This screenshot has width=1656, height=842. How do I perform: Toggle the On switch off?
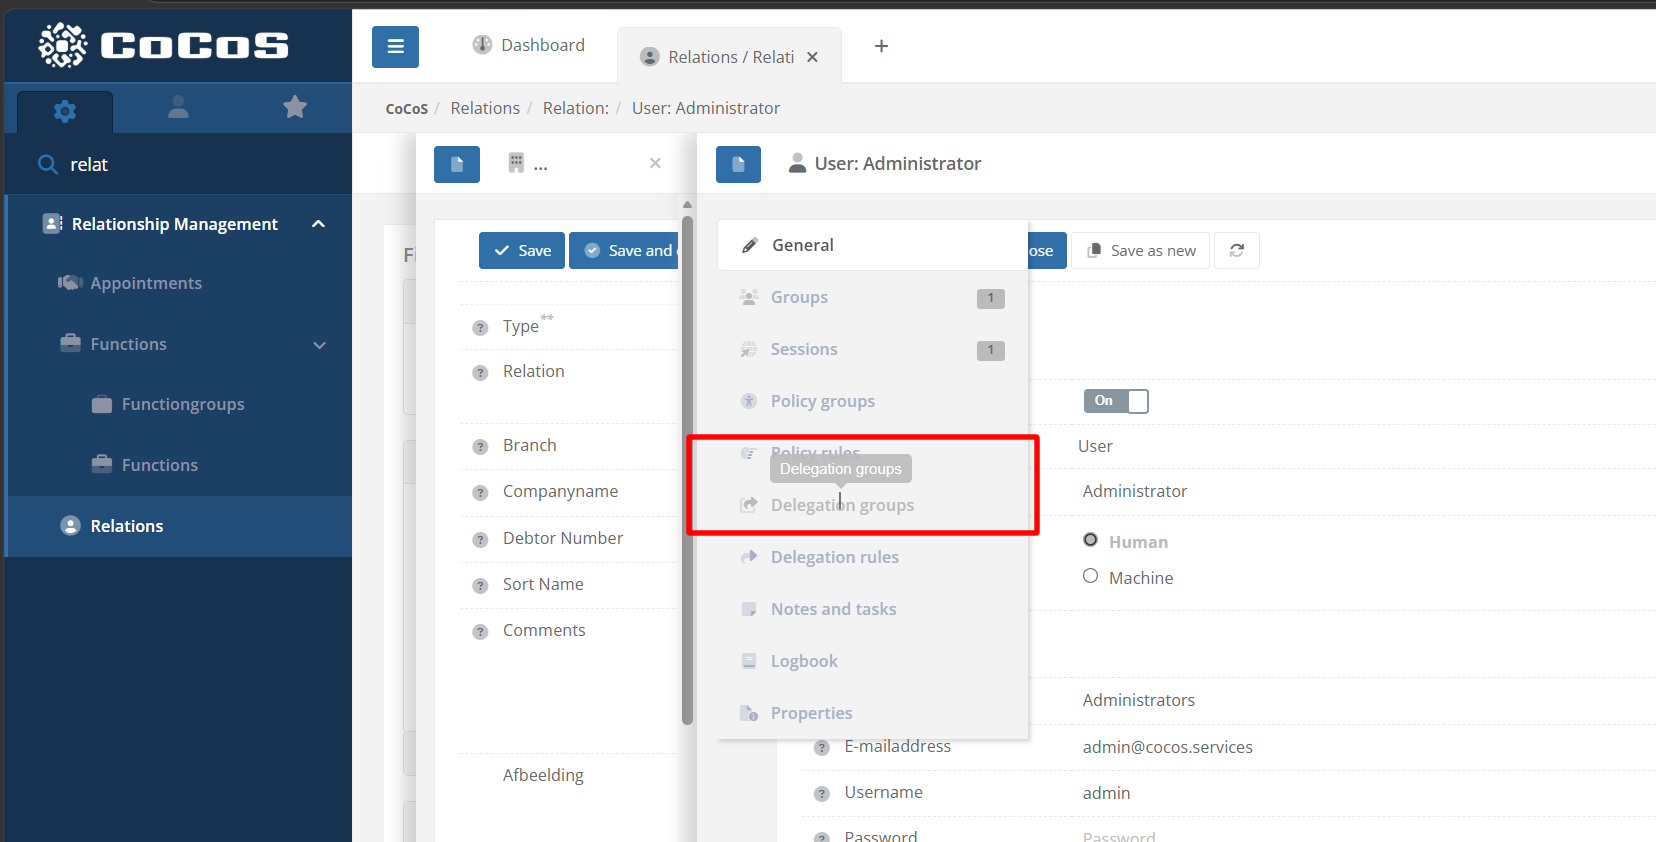pyautogui.click(x=1116, y=401)
